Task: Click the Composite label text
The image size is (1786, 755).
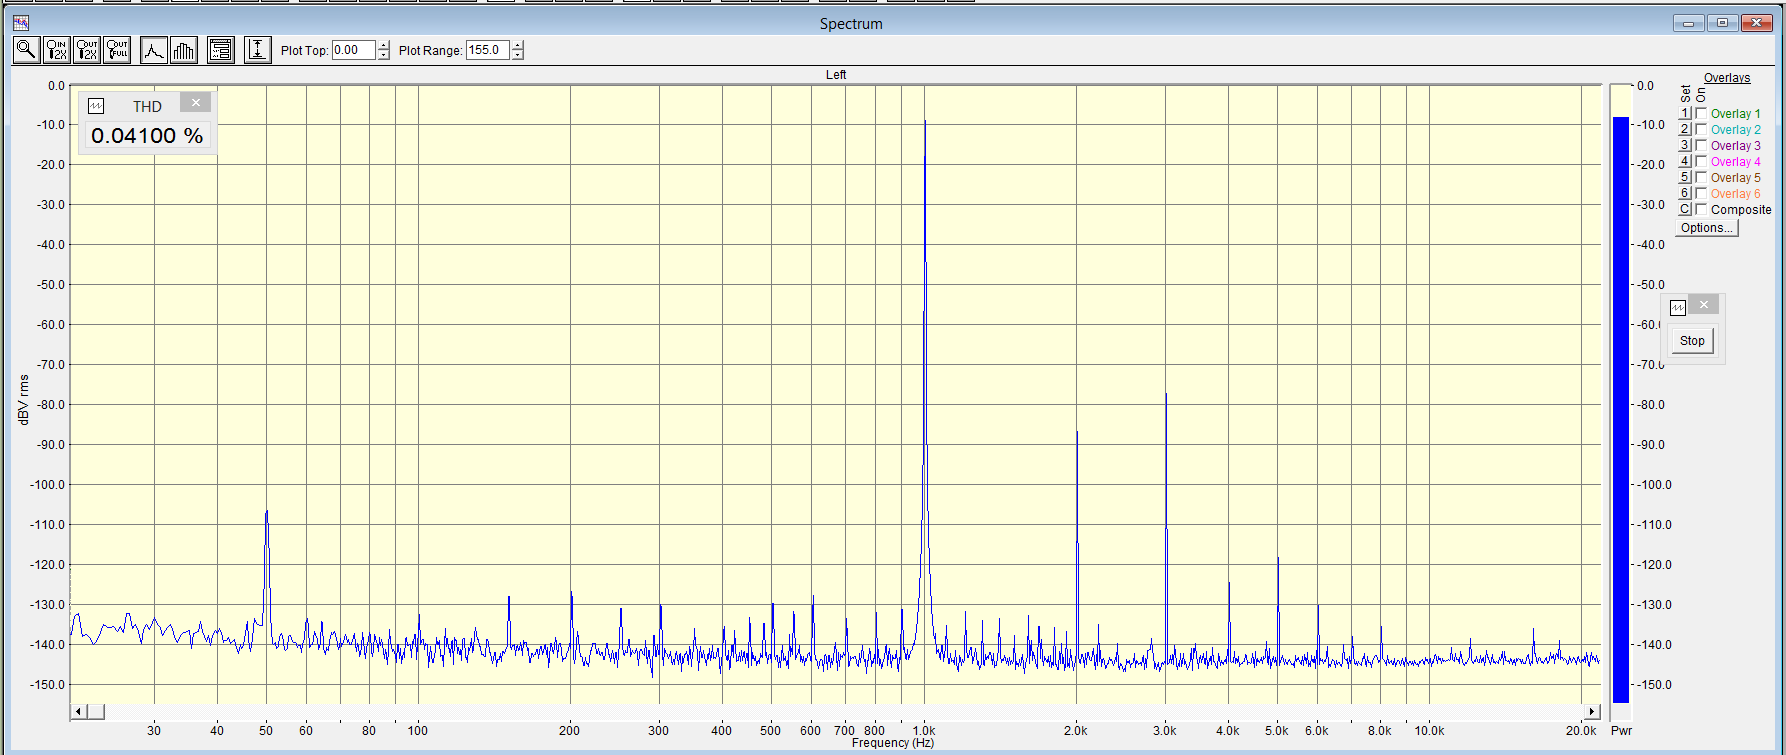Action: pyautogui.click(x=1741, y=210)
